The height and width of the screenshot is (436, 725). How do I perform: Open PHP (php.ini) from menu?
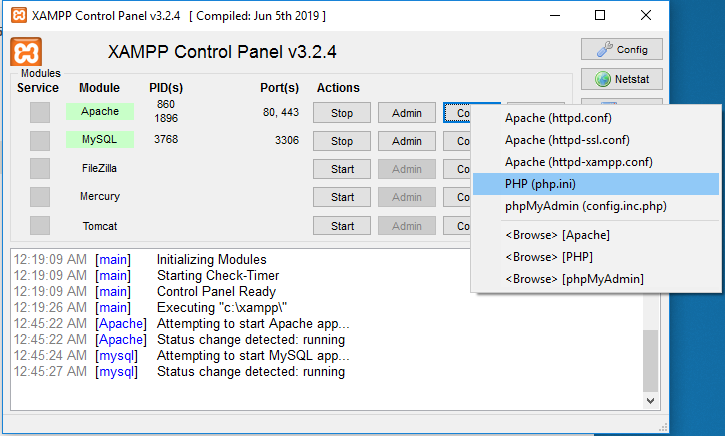596,184
